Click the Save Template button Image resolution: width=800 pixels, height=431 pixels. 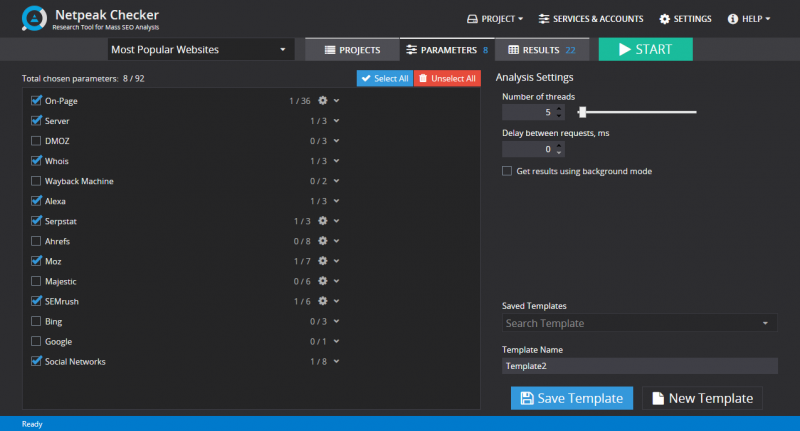[x=571, y=398]
